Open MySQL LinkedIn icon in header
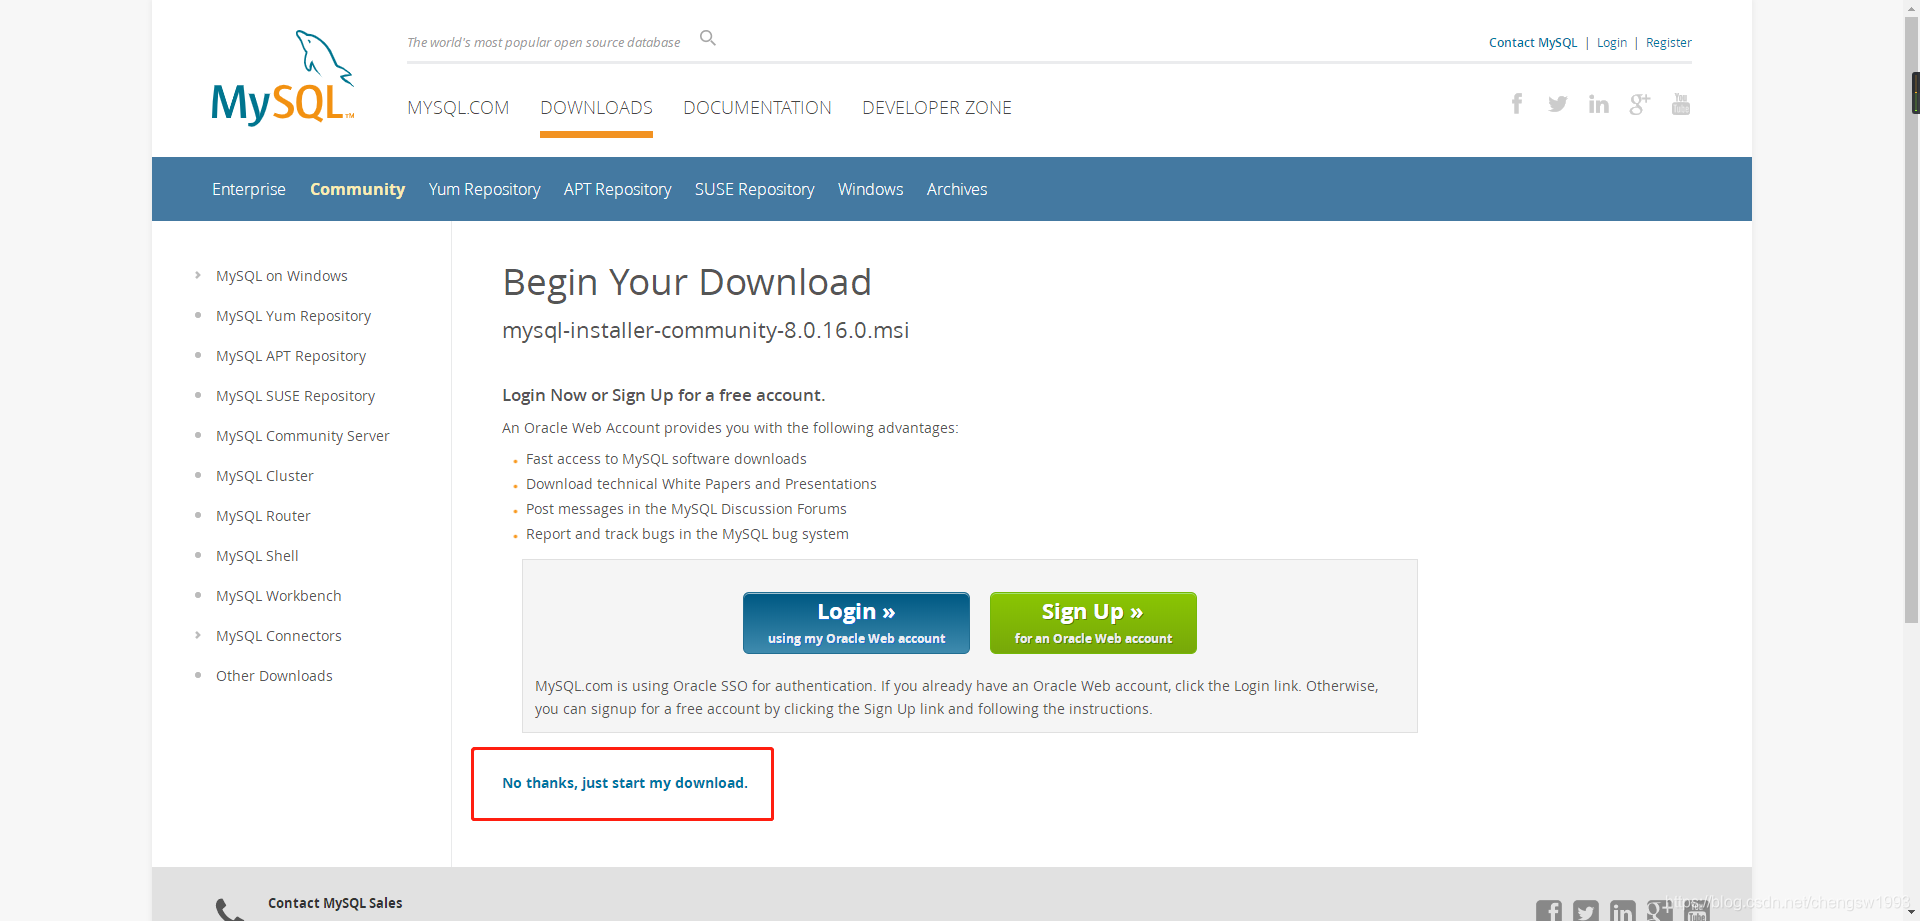1920x921 pixels. 1599,104
